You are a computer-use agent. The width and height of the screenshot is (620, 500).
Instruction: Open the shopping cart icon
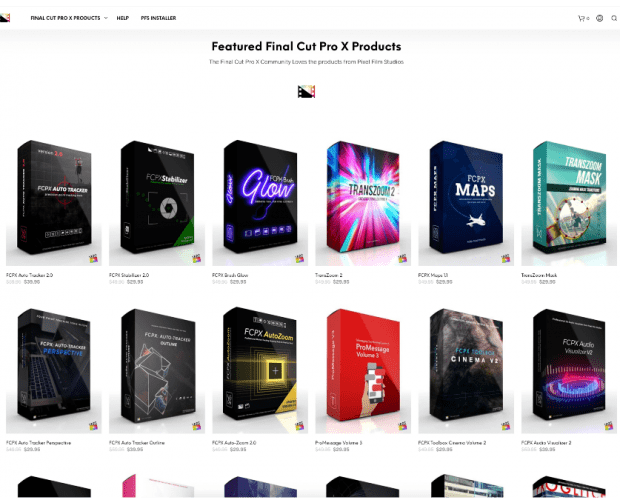click(x=581, y=18)
